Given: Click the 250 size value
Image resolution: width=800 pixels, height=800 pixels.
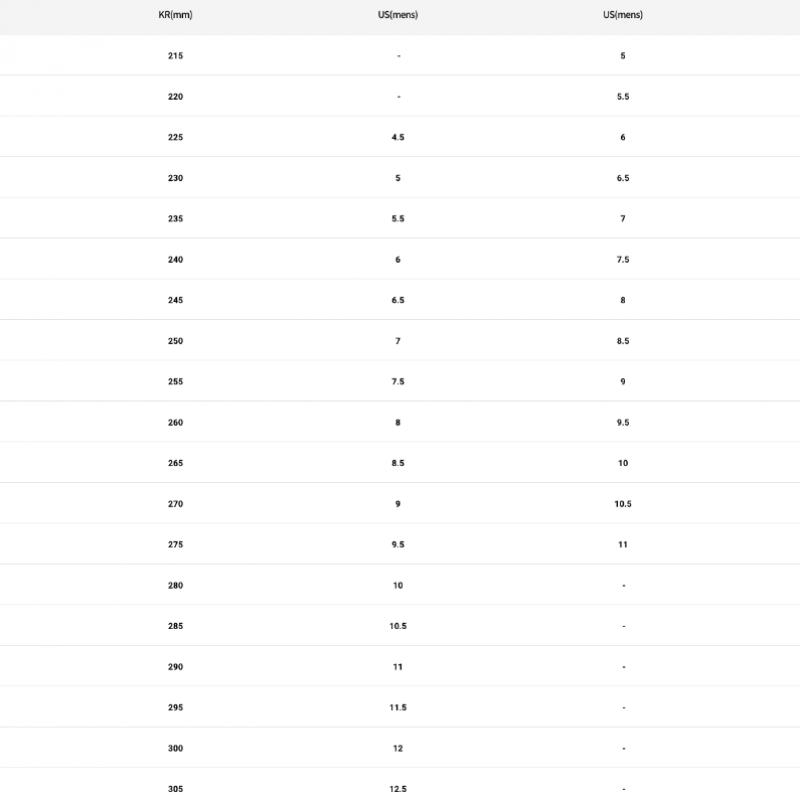Looking at the screenshot, I should coord(175,341).
